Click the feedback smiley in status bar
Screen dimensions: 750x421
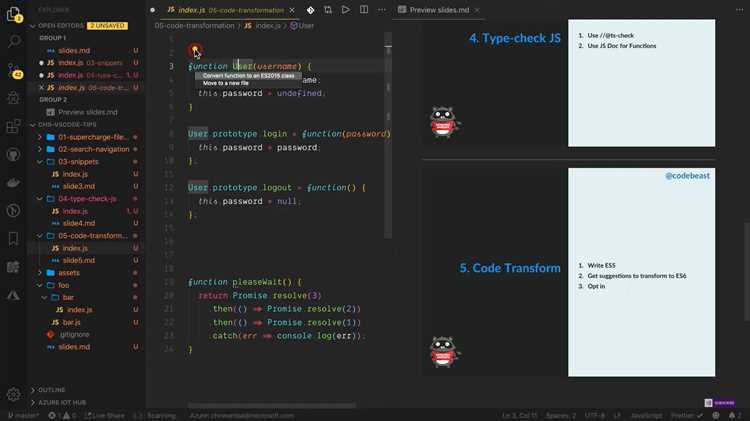pos(716,415)
